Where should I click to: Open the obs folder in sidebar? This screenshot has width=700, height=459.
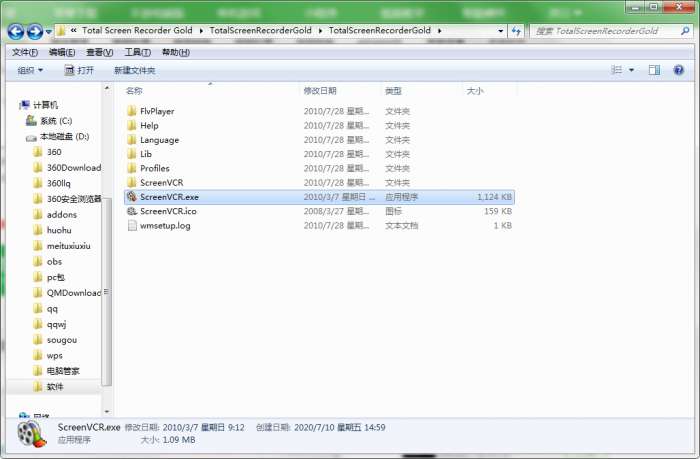pyautogui.click(x=54, y=261)
